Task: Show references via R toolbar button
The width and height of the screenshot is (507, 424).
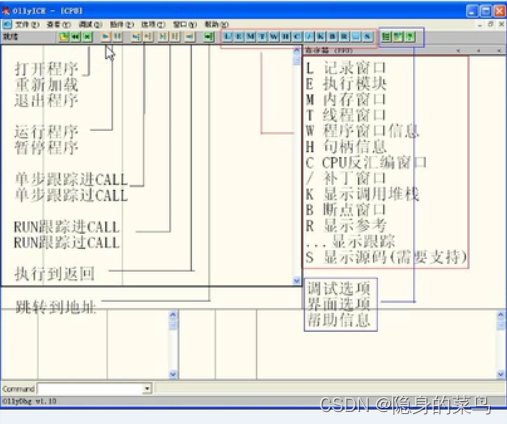Action: (x=344, y=37)
